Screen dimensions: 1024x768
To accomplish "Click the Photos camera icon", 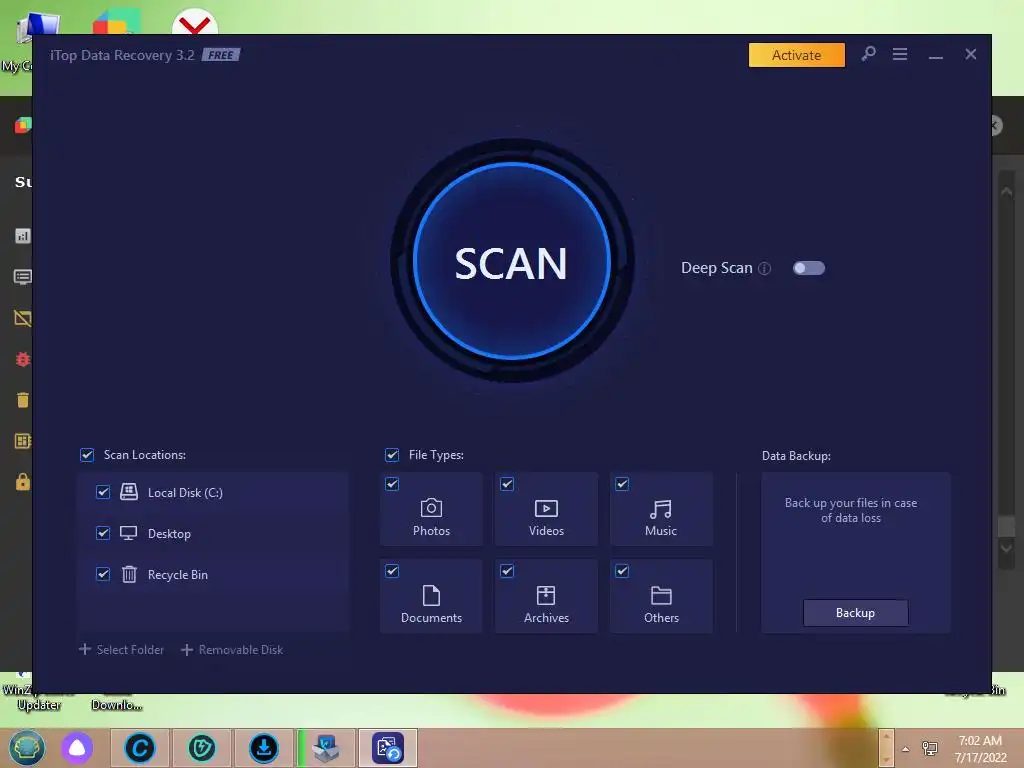I will point(431,508).
